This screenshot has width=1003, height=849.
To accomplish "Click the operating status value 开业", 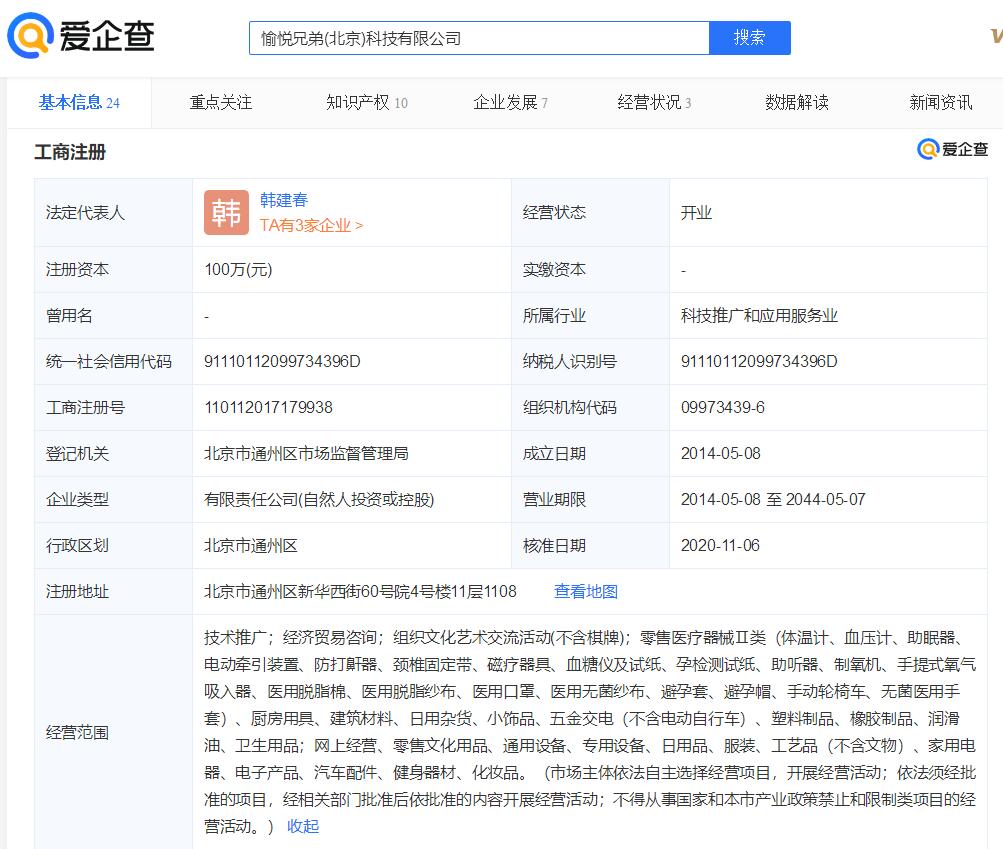I will pos(697,212).
